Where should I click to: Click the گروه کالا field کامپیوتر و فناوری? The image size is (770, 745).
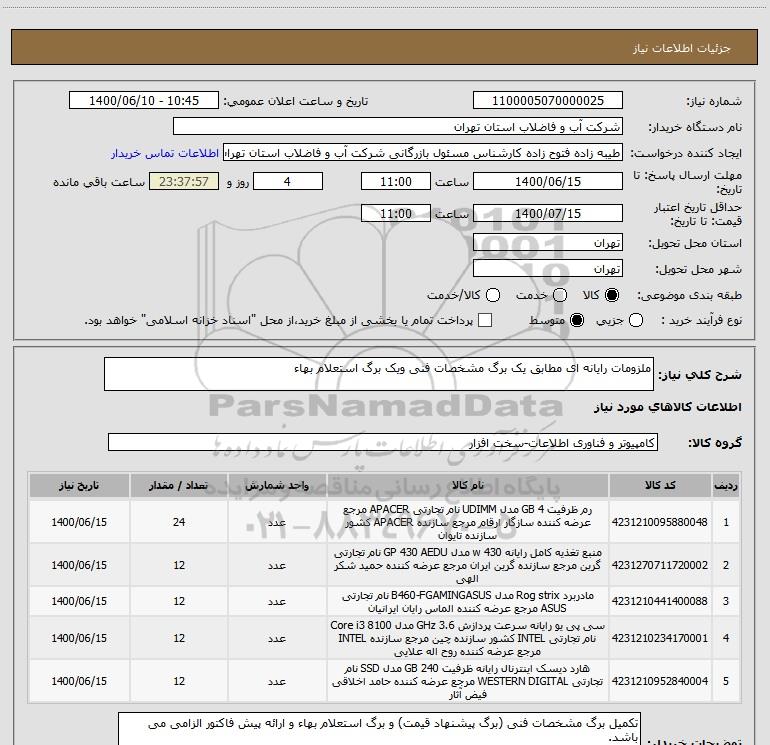coord(383,442)
